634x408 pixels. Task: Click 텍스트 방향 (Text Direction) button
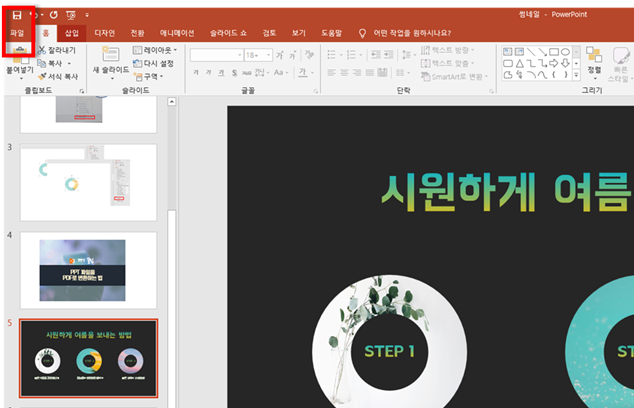tap(448, 50)
